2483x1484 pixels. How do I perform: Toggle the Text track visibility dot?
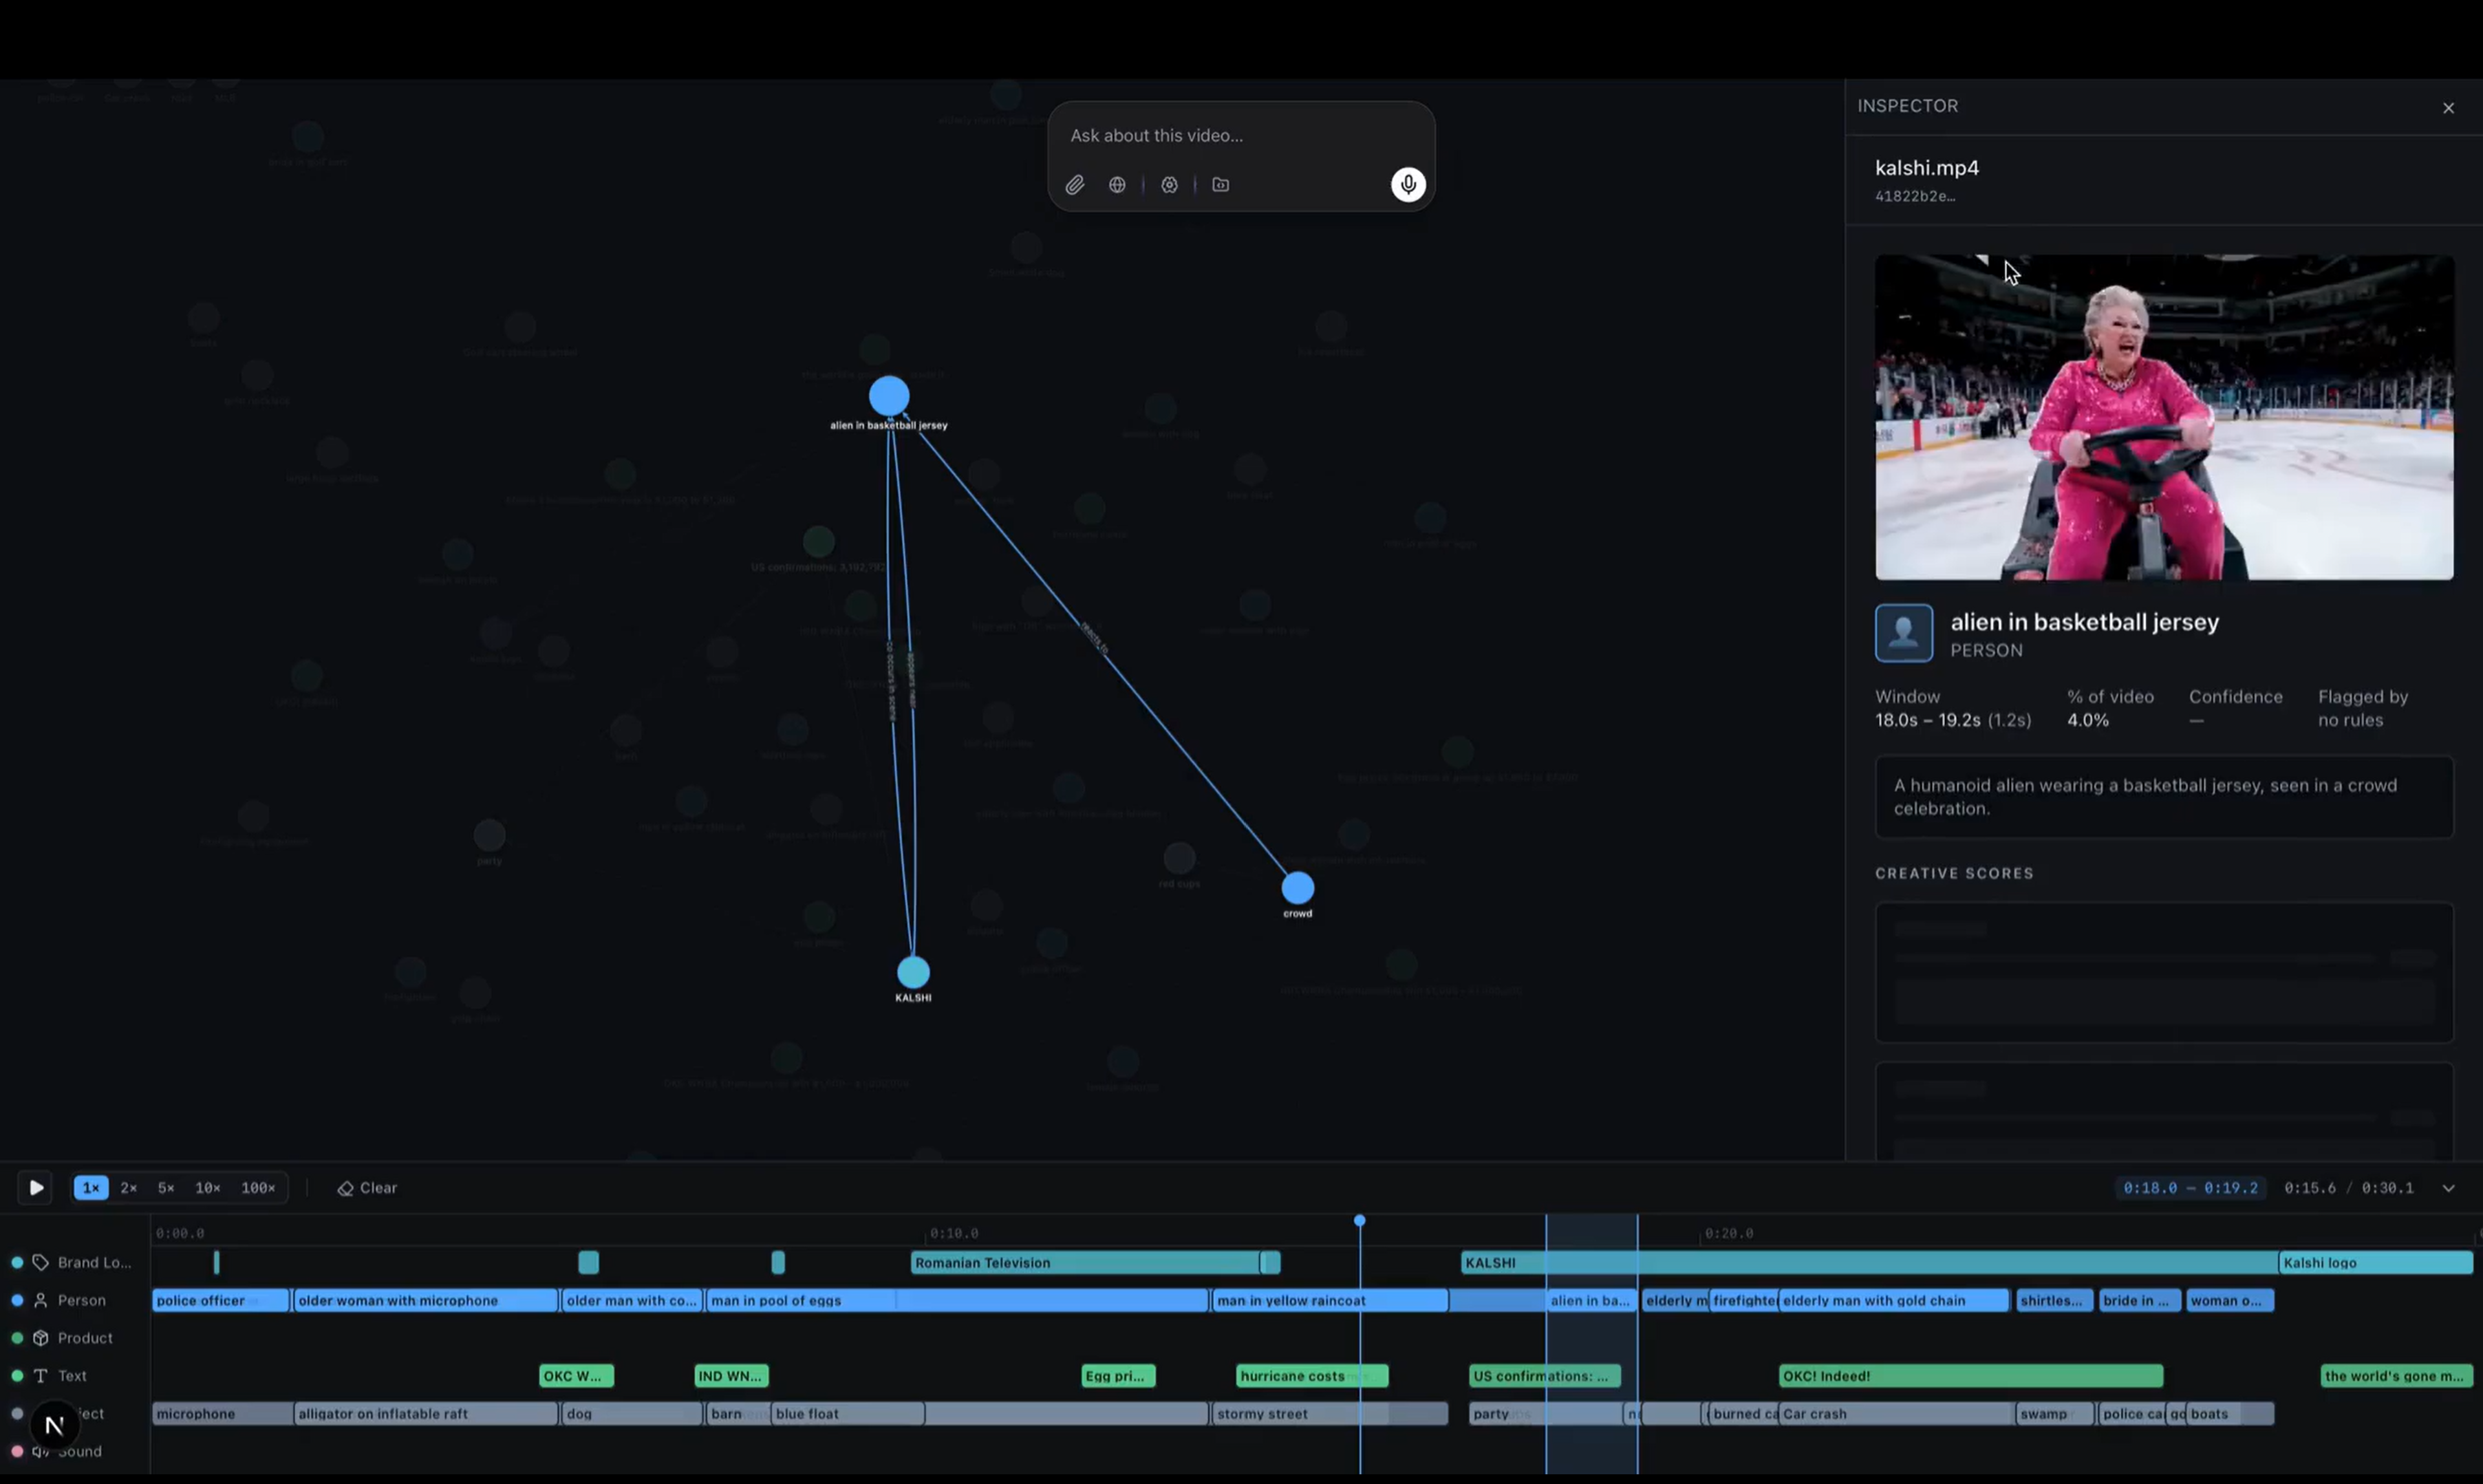point(17,1376)
